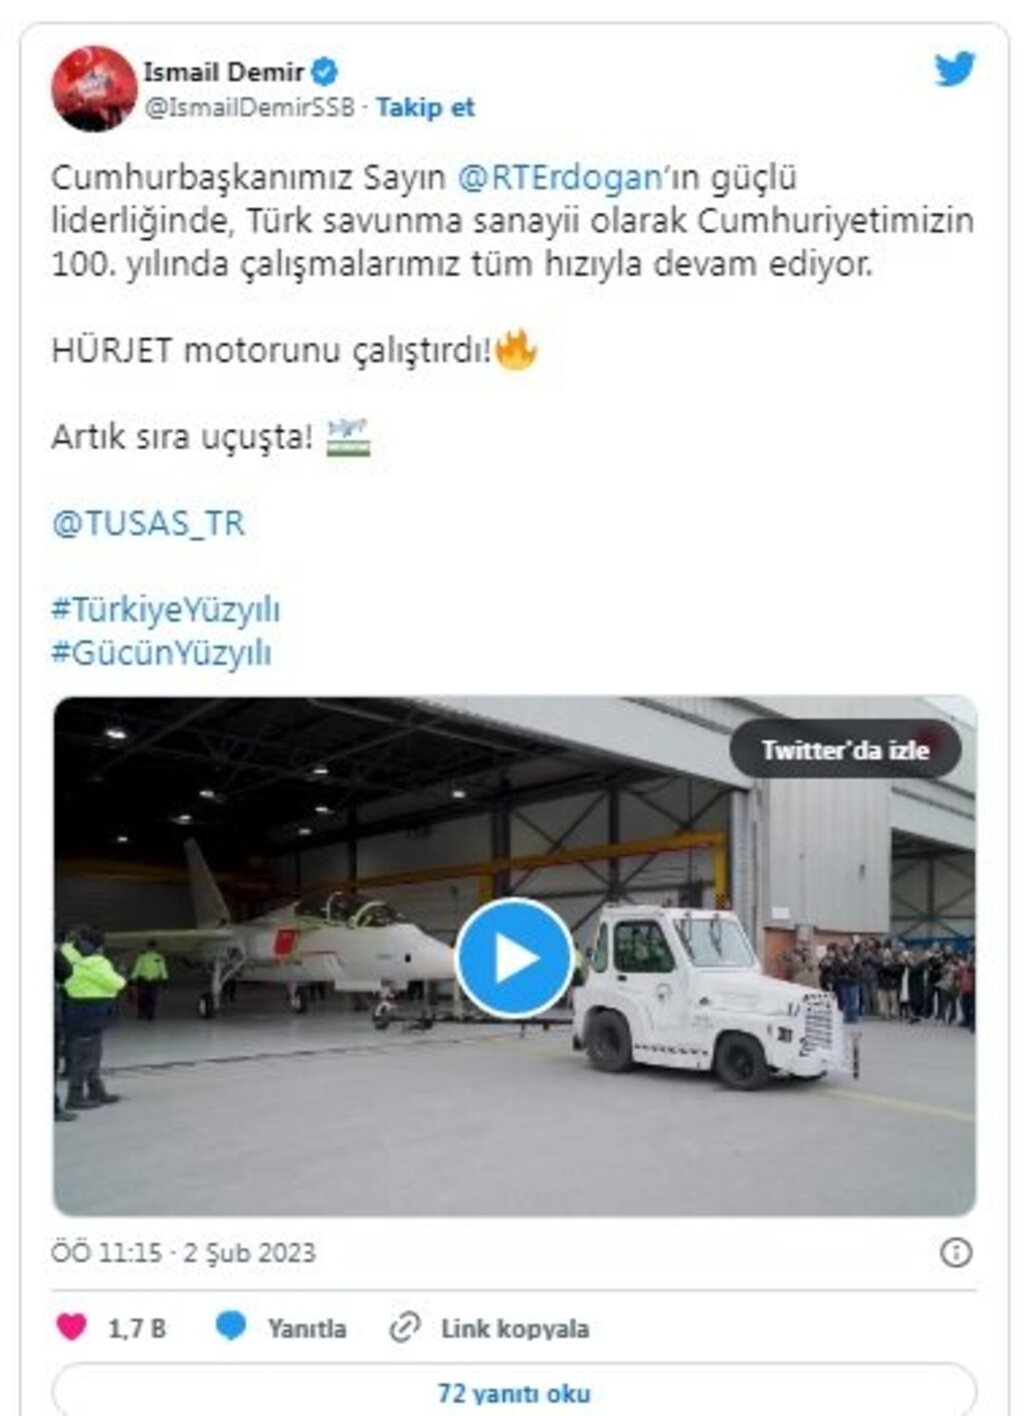Follow via the Takip et link

[x=425, y=107]
